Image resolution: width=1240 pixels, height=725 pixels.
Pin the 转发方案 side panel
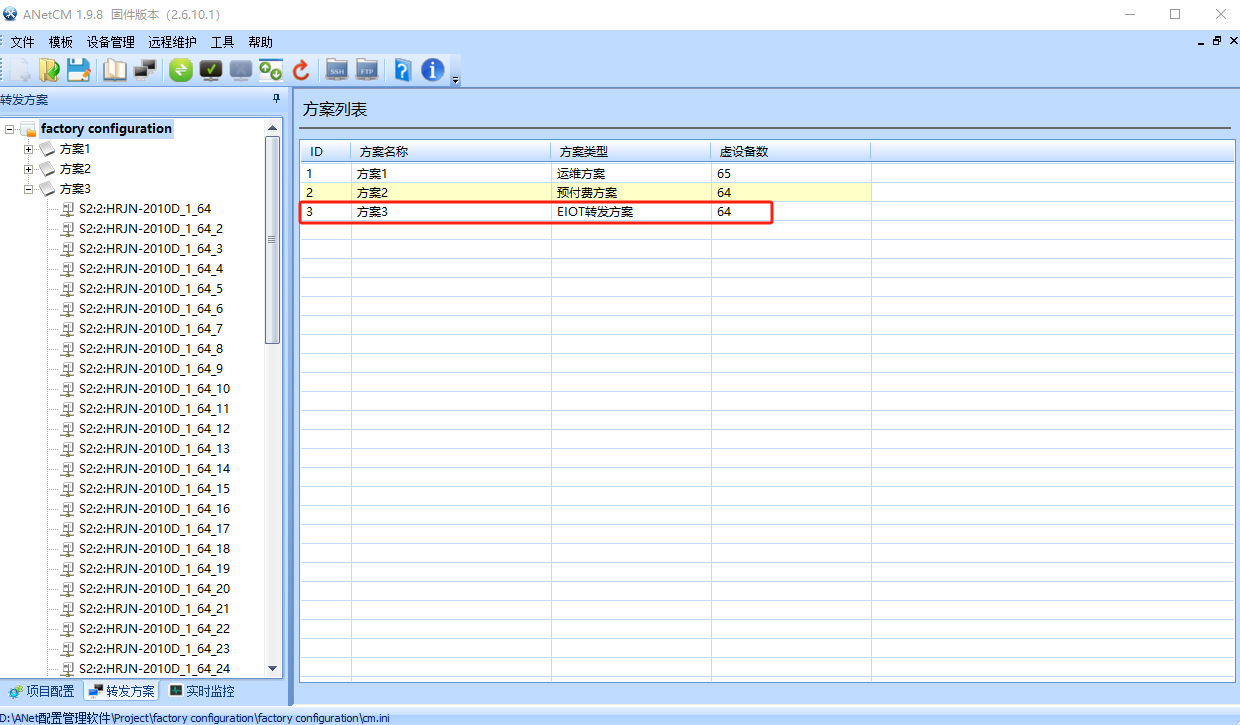(276, 99)
